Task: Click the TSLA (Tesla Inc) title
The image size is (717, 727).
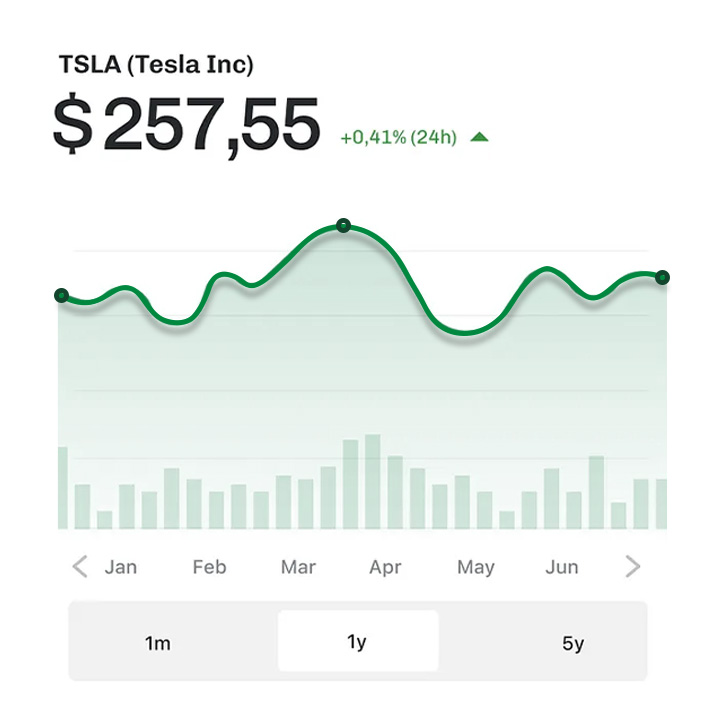Action: [156, 66]
